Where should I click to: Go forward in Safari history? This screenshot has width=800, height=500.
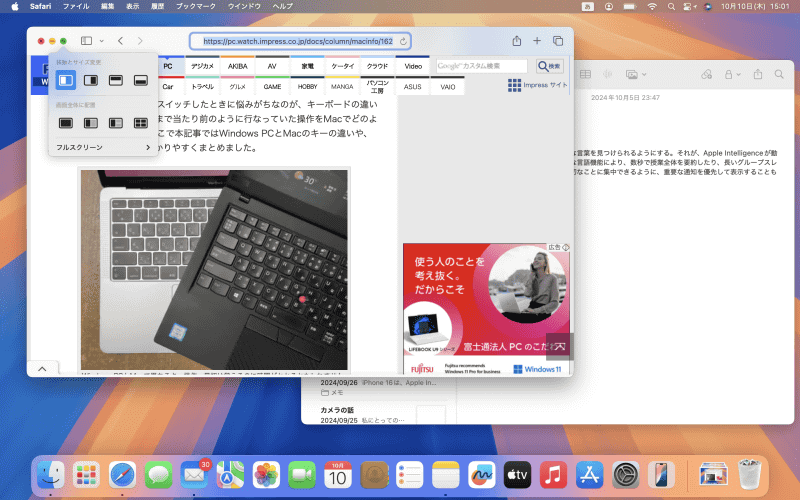(140, 41)
